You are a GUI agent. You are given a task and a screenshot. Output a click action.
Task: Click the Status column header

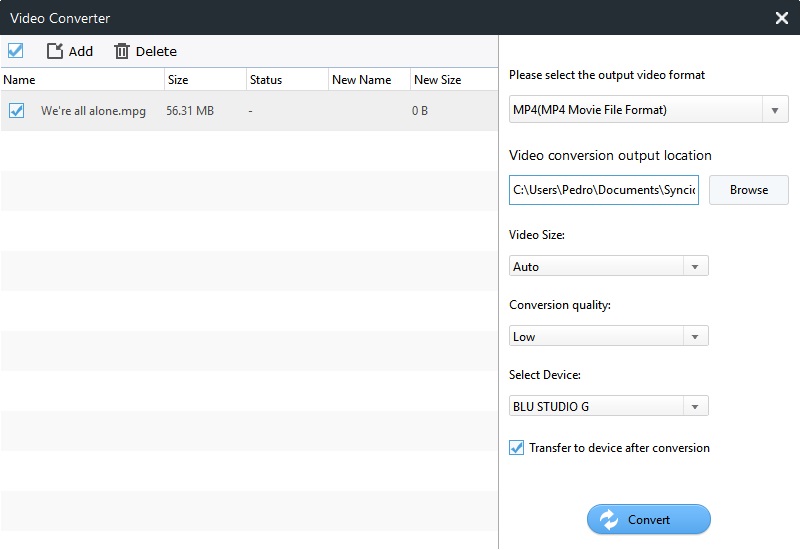[287, 80]
